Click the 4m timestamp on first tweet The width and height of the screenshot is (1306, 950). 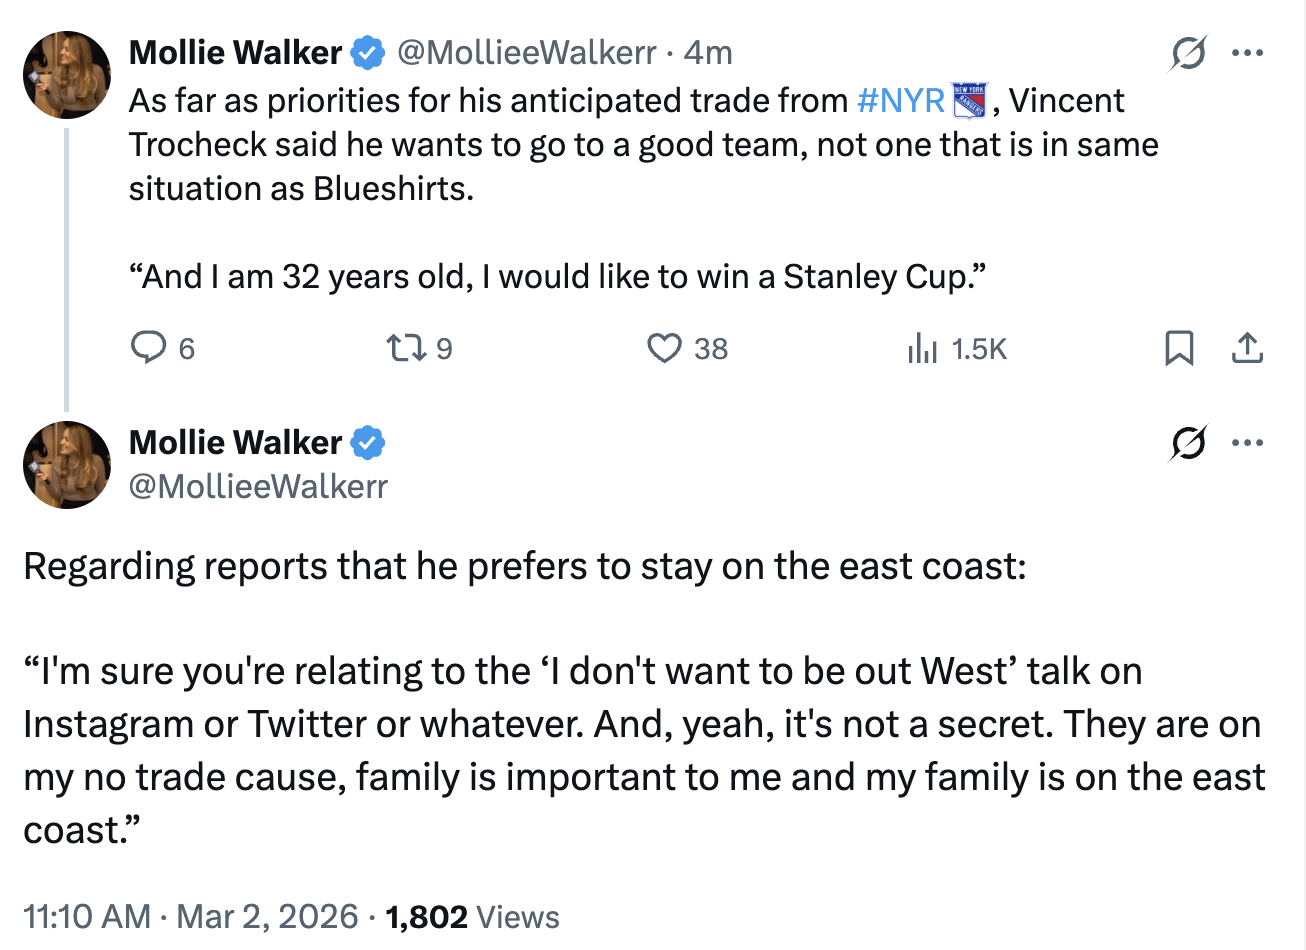(708, 52)
